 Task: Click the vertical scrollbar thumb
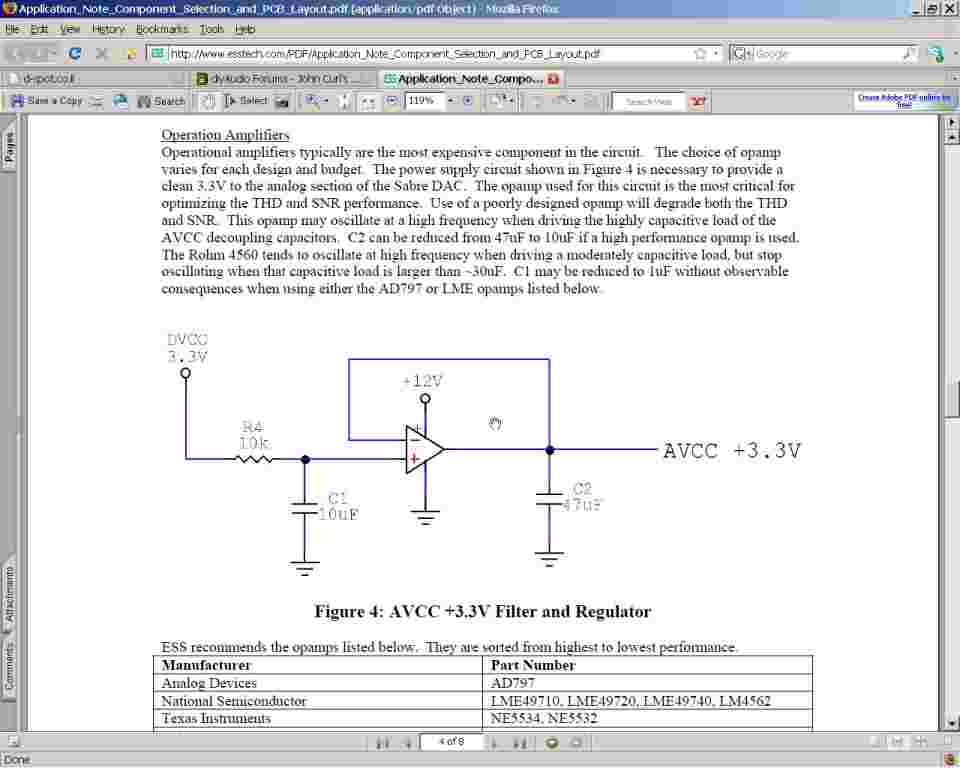tap(951, 399)
